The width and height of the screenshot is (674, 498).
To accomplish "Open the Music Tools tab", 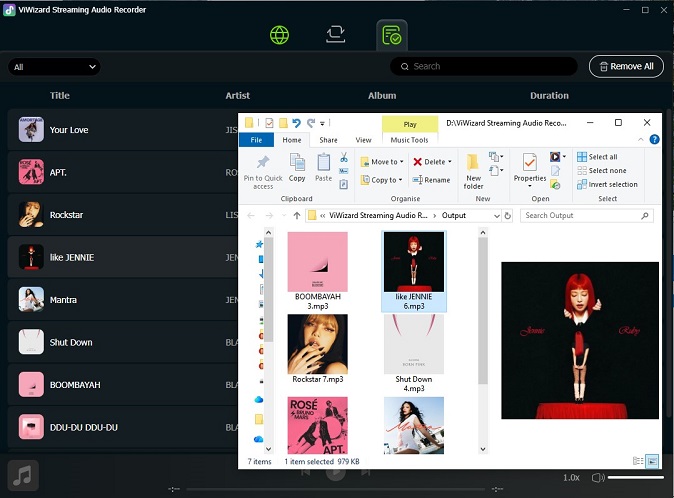I will 409,140.
